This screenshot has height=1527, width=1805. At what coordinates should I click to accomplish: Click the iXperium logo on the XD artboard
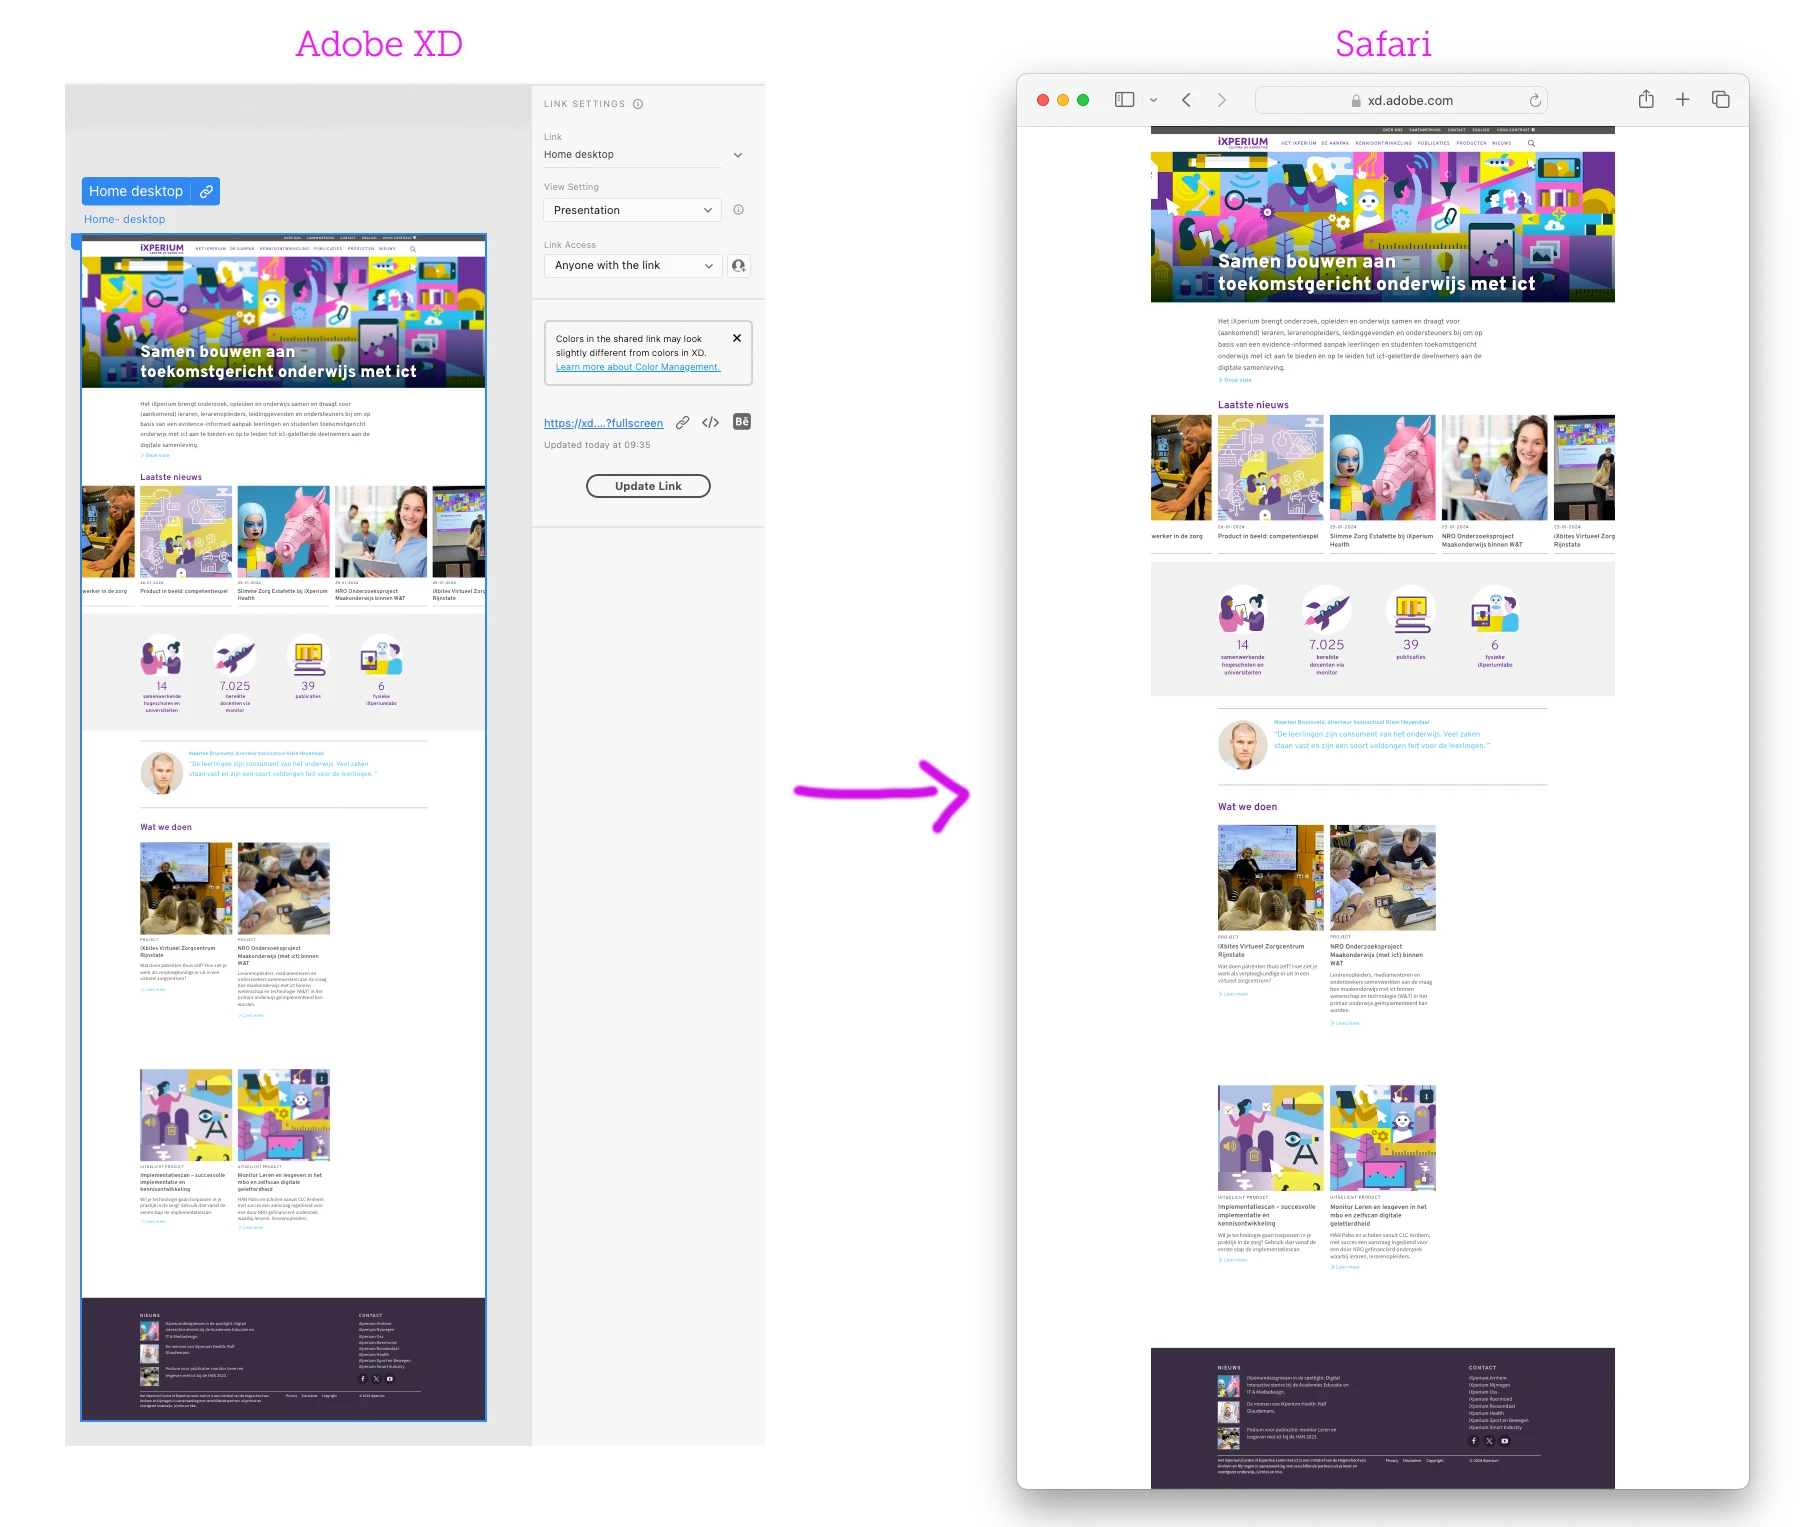tap(162, 248)
